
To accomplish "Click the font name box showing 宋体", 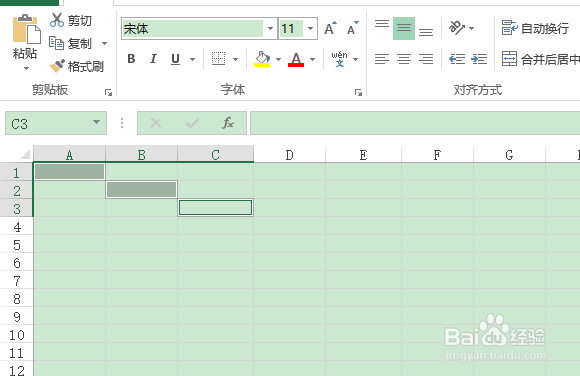I will 192,28.
